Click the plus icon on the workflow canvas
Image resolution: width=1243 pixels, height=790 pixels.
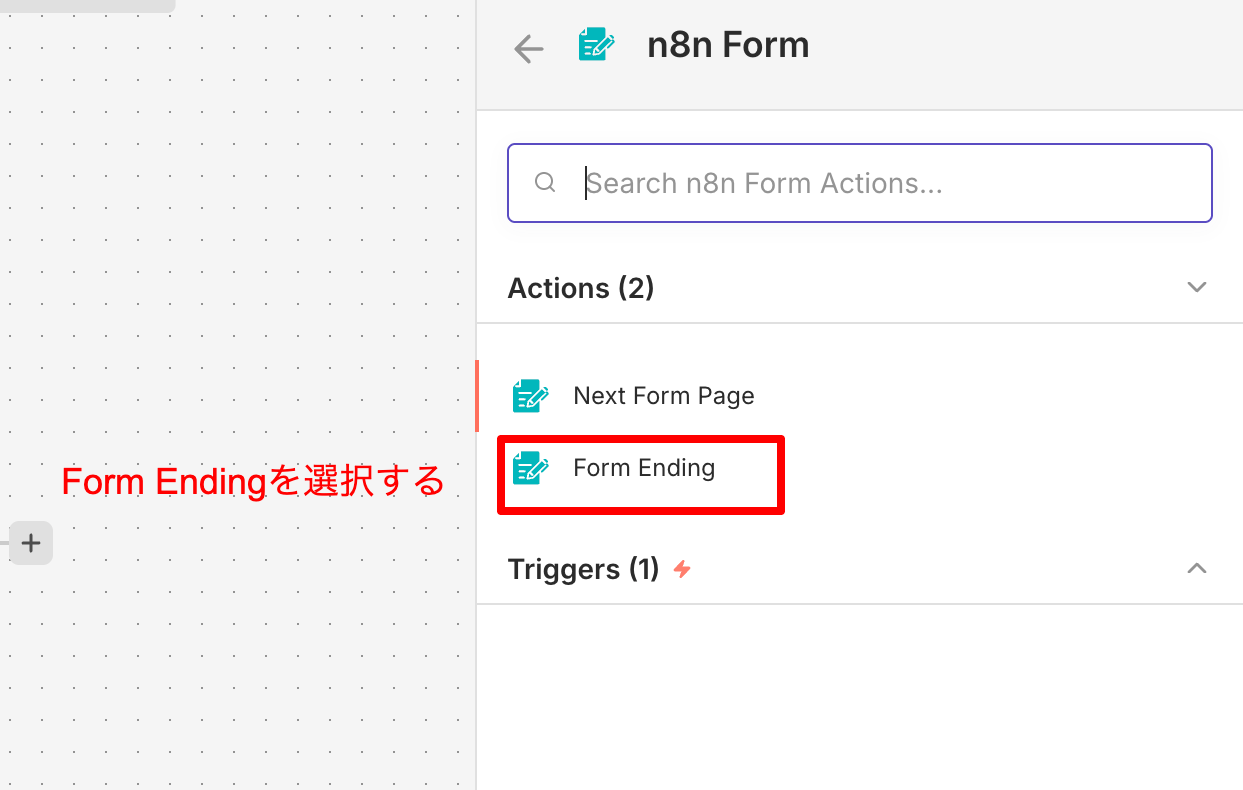point(30,542)
